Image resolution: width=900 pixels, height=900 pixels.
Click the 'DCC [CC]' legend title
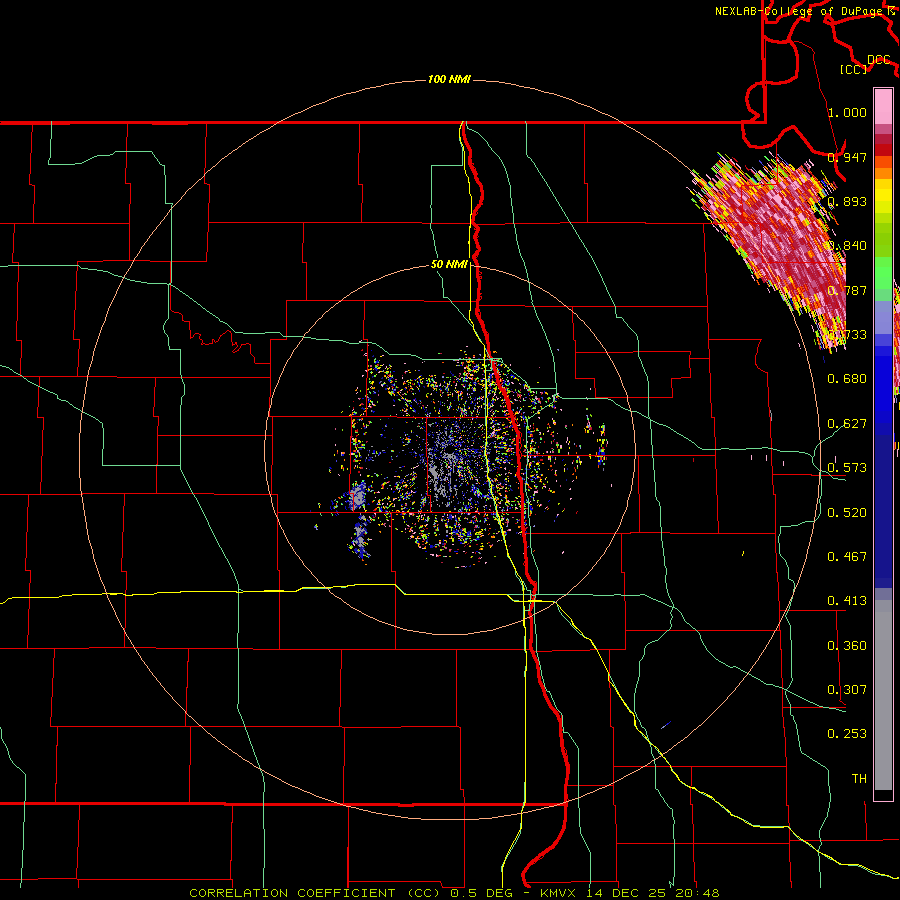click(x=866, y=65)
